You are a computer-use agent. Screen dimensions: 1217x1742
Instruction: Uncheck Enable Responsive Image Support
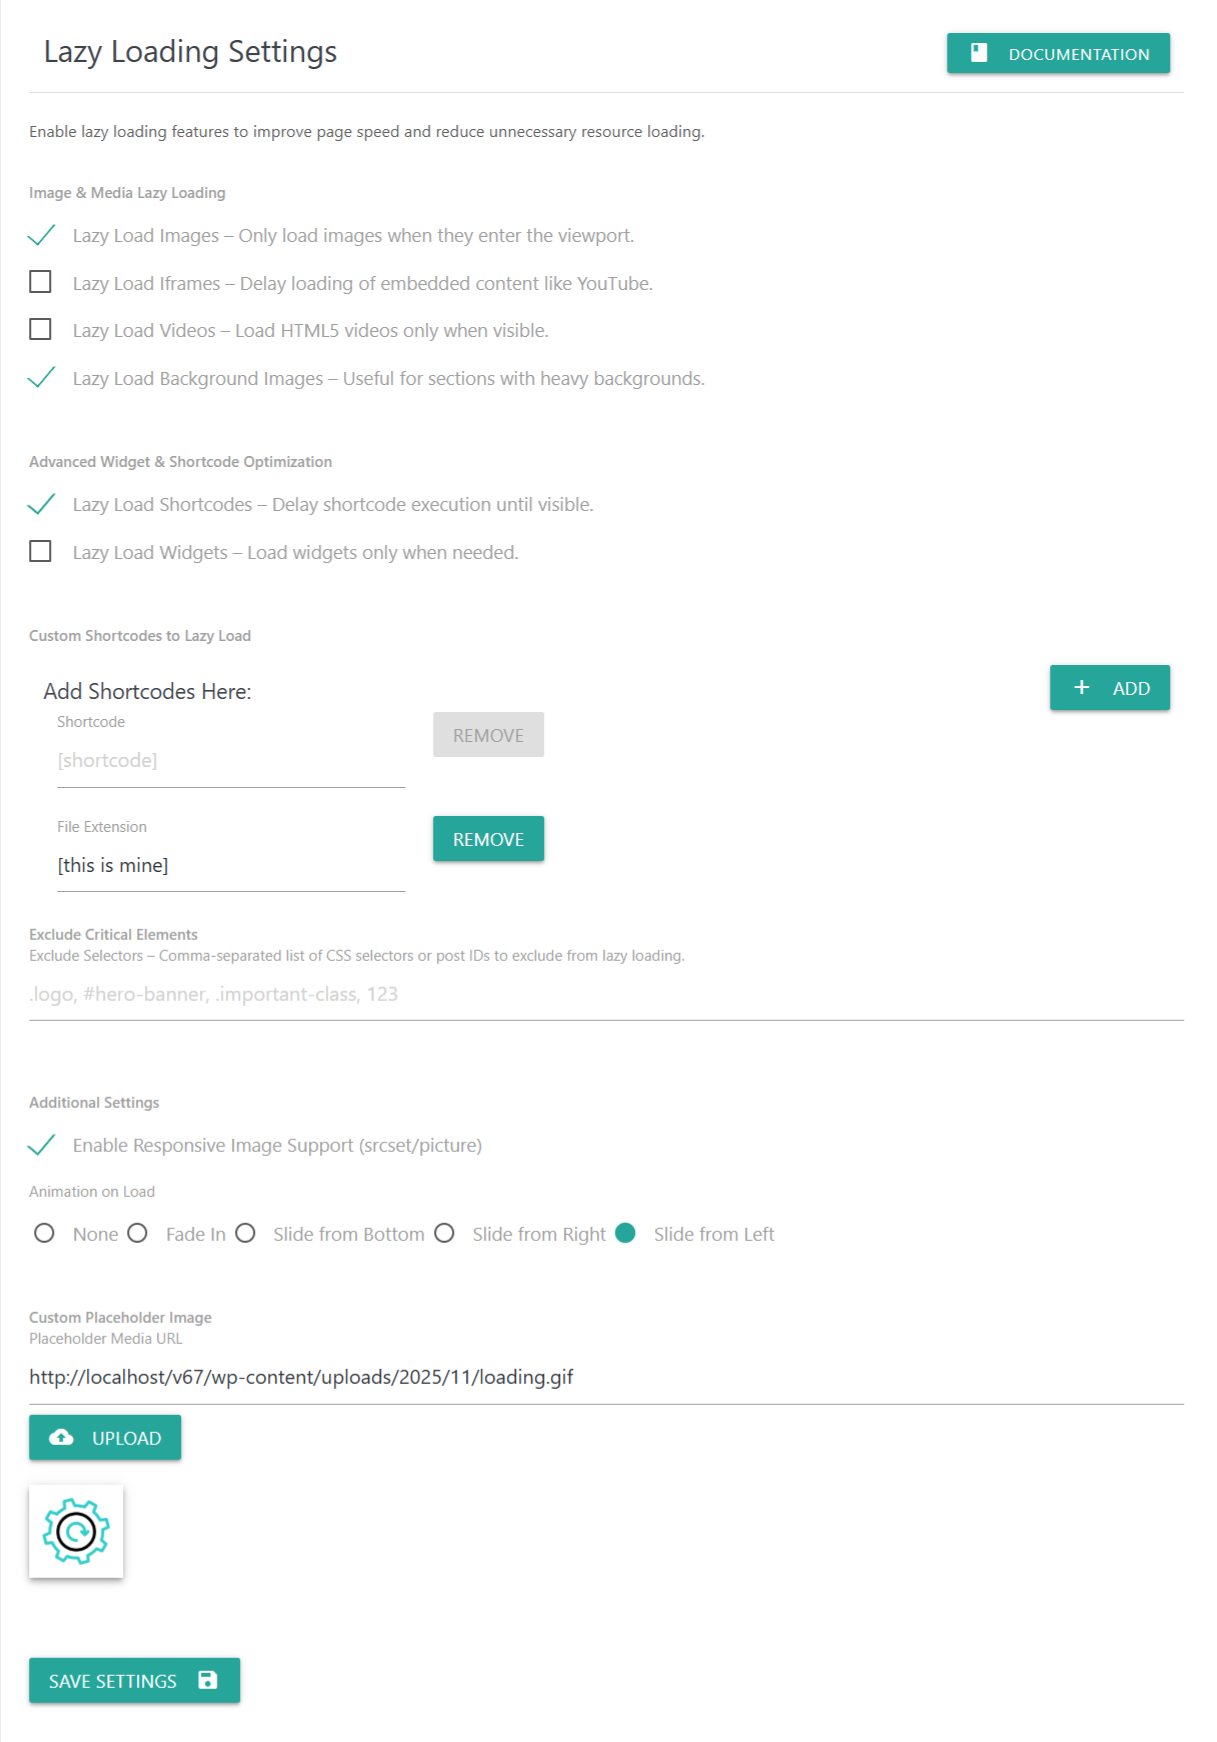(x=41, y=1145)
